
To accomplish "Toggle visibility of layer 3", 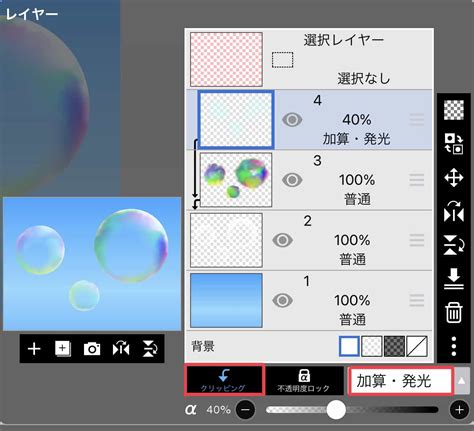I will tap(292, 180).
